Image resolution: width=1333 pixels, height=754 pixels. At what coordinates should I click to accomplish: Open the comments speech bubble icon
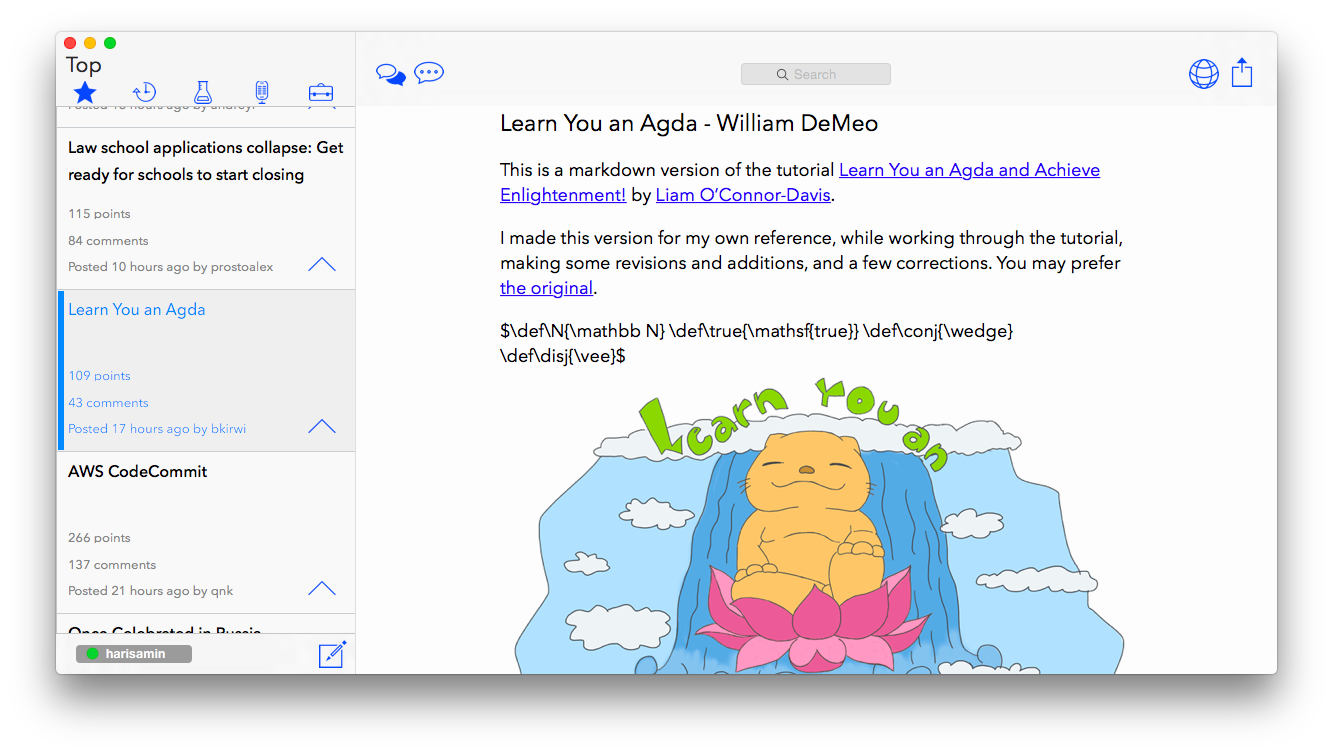[x=390, y=73]
